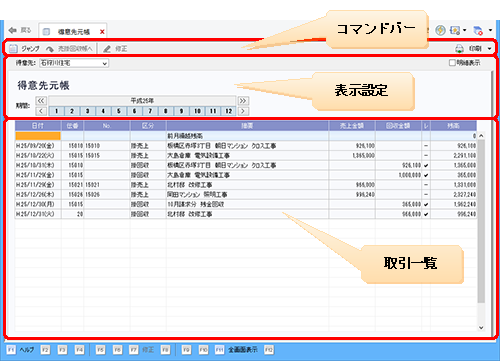Click the orange date cell in the first row
The image size is (500, 361).
(38, 136)
